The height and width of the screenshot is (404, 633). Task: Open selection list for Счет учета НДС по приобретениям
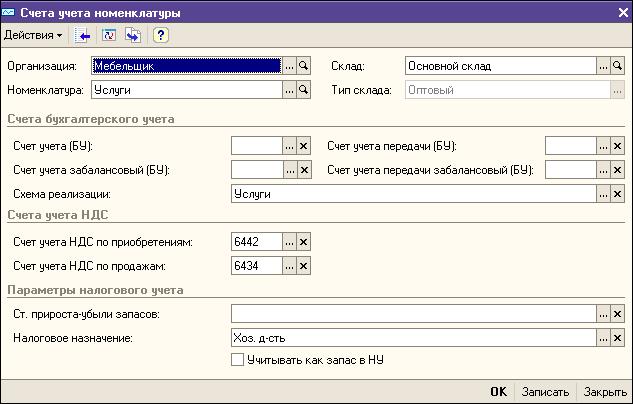289,242
